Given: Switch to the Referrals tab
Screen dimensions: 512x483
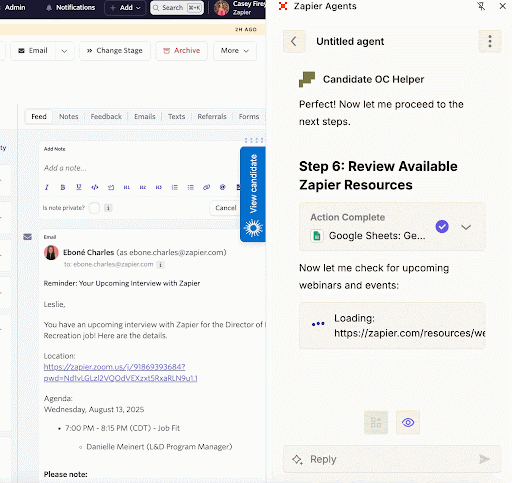Looking at the screenshot, I should click(212, 117).
